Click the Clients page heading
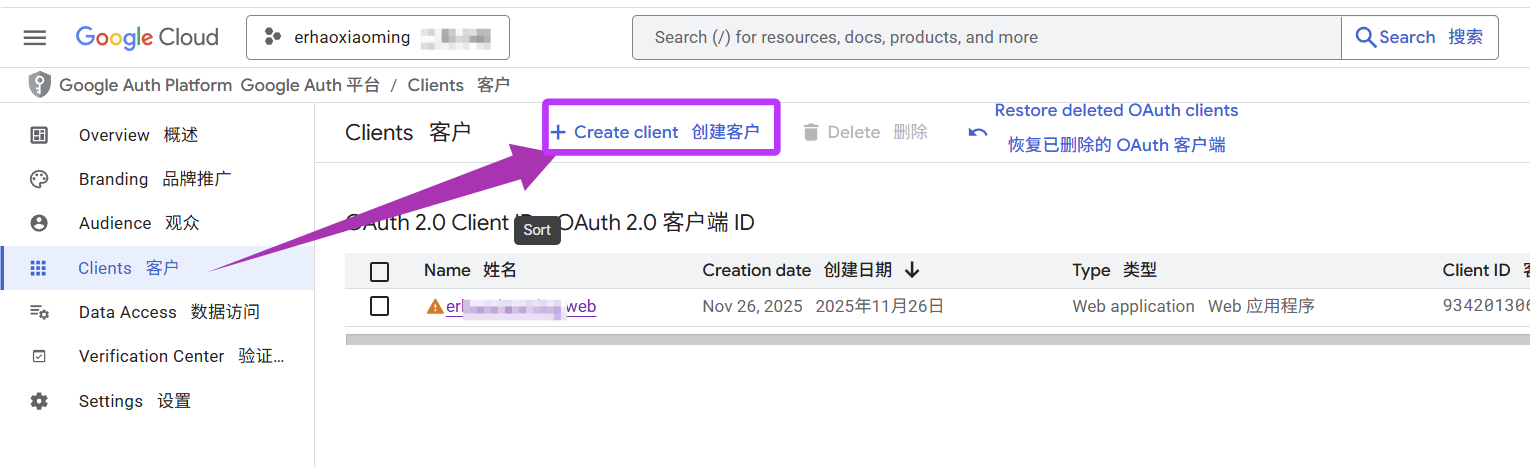Viewport: 1530px width, 467px height. [408, 132]
